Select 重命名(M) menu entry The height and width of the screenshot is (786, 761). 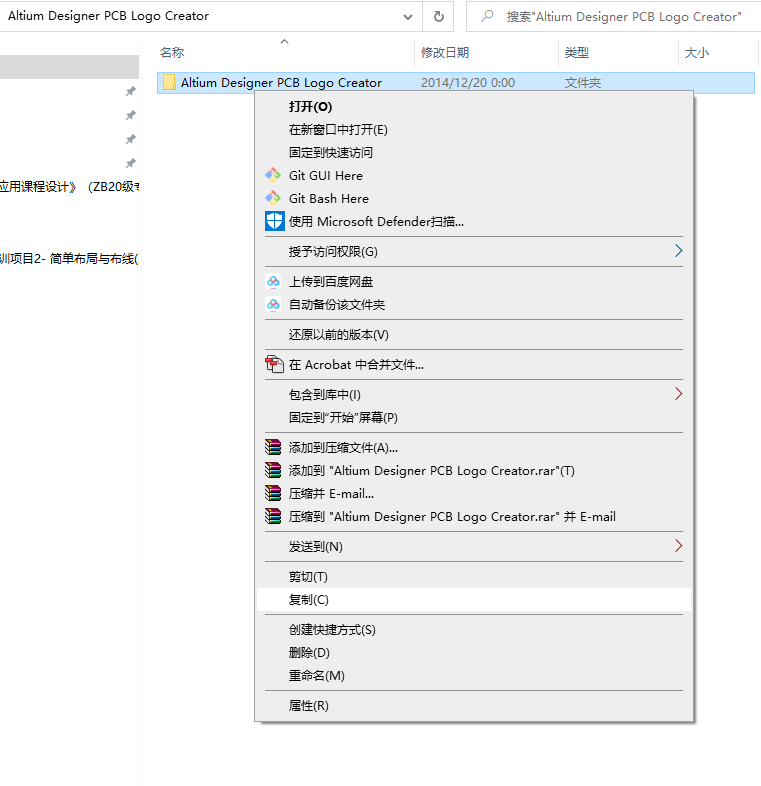(x=316, y=676)
